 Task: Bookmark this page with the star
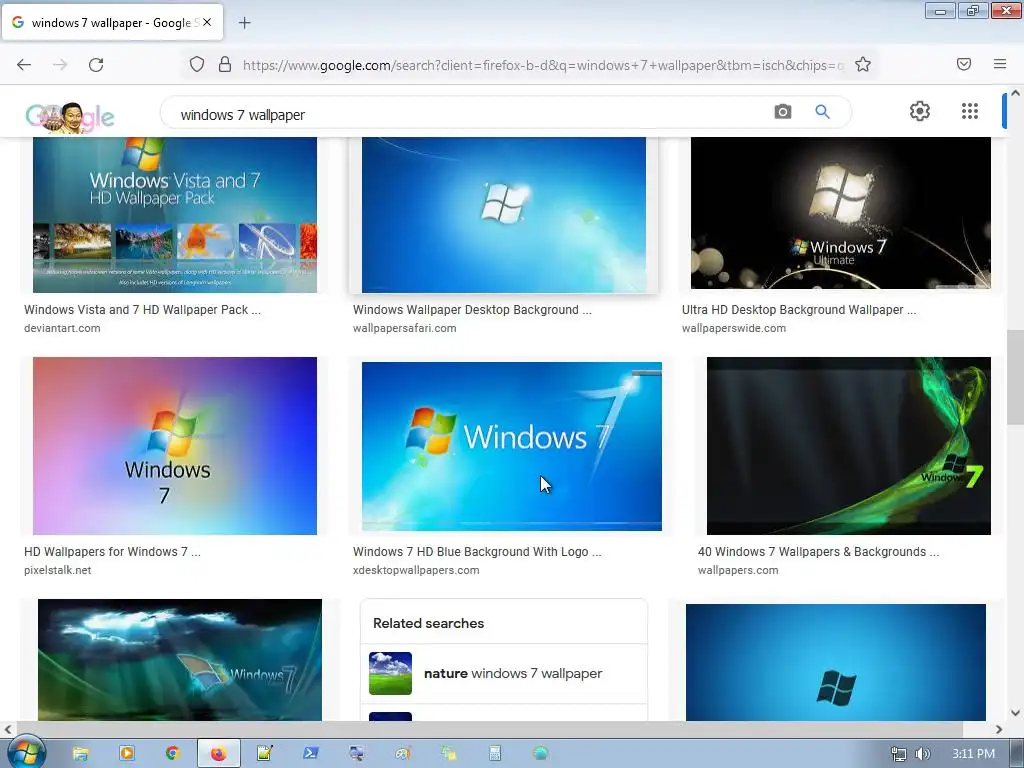point(863,64)
